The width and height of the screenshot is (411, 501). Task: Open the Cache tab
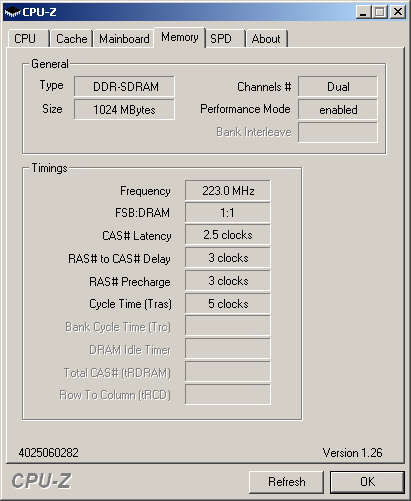click(x=71, y=39)
